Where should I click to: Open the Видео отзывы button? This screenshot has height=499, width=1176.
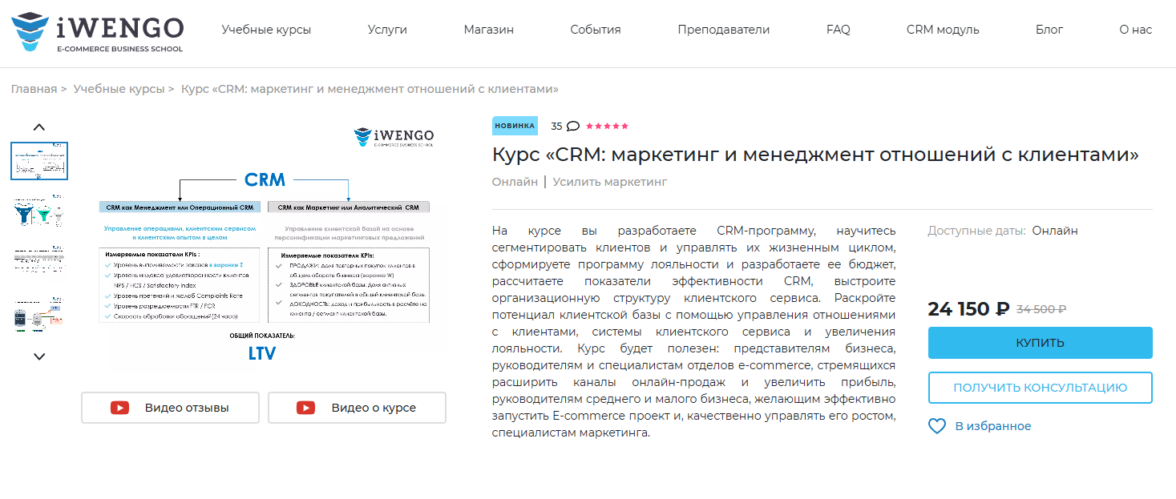(170, 408)
